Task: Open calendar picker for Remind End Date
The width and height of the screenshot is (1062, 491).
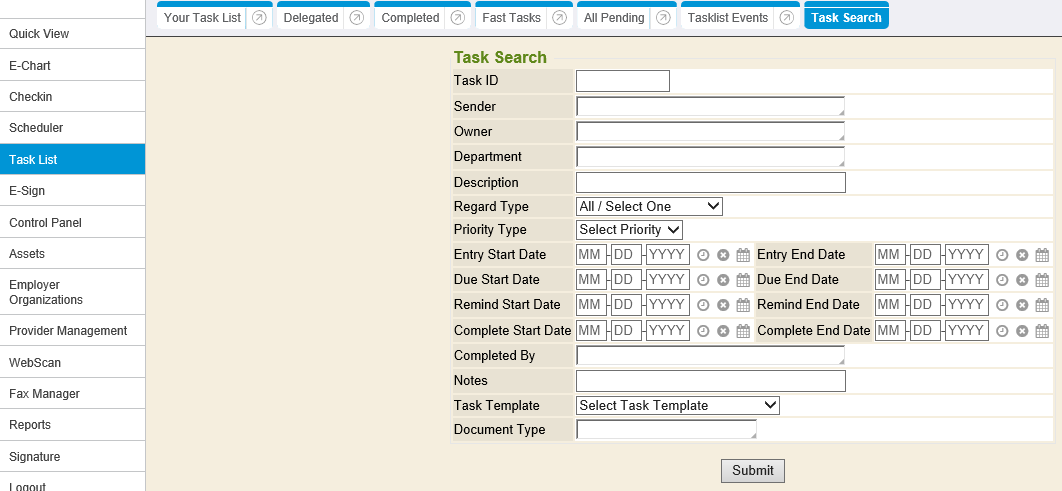Action: pyautogui.click(x=1042, y=305)
